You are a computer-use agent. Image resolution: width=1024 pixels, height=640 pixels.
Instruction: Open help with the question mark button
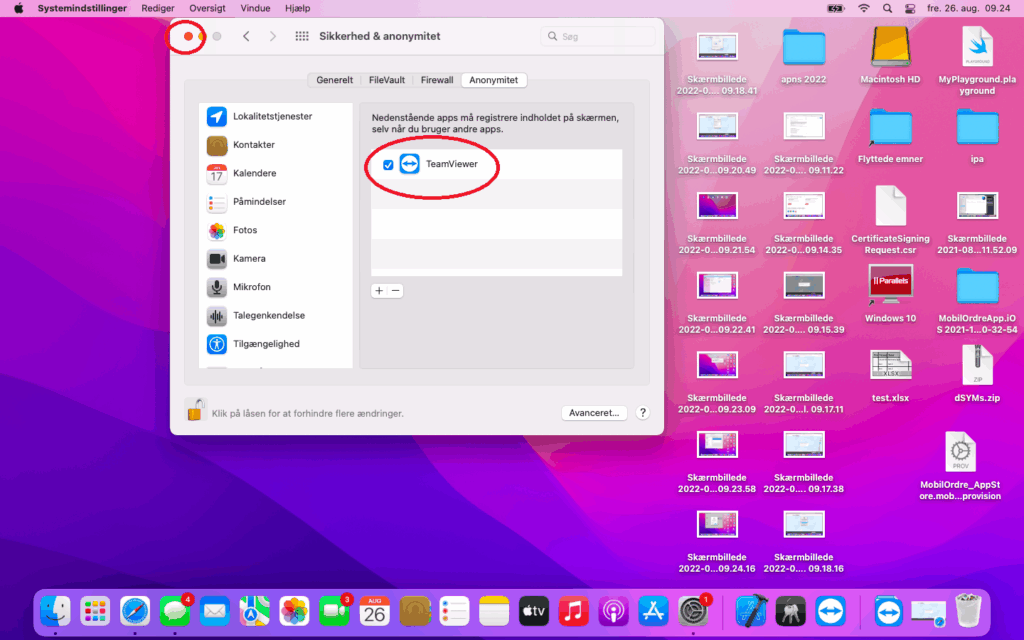click(642, 412)
